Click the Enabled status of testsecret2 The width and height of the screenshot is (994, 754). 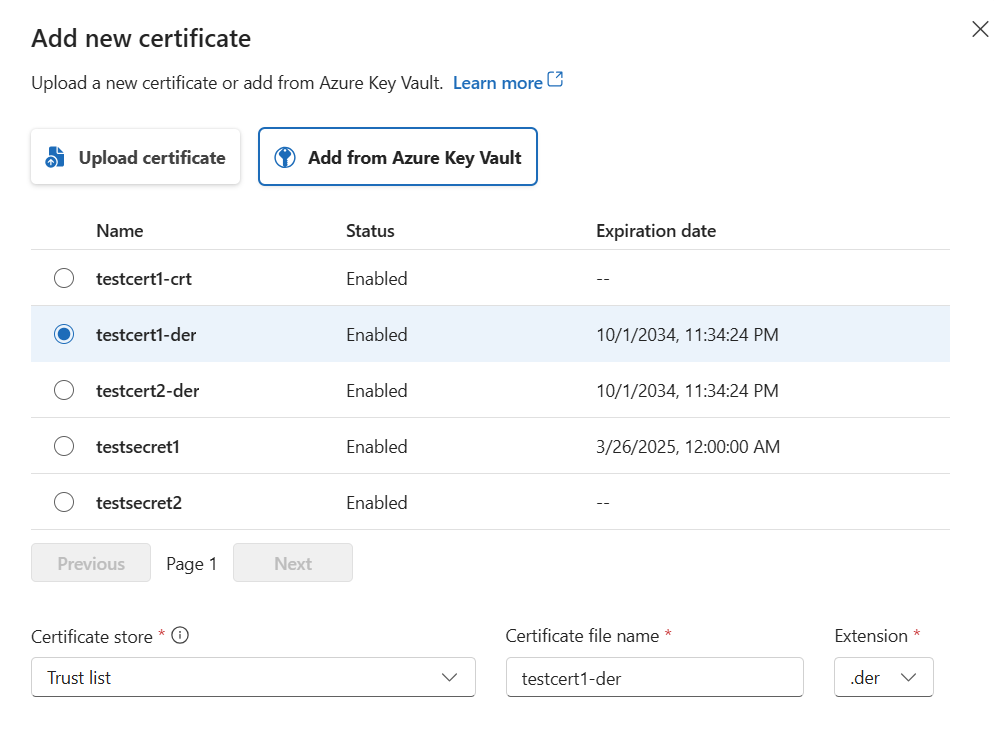[377, 503]
